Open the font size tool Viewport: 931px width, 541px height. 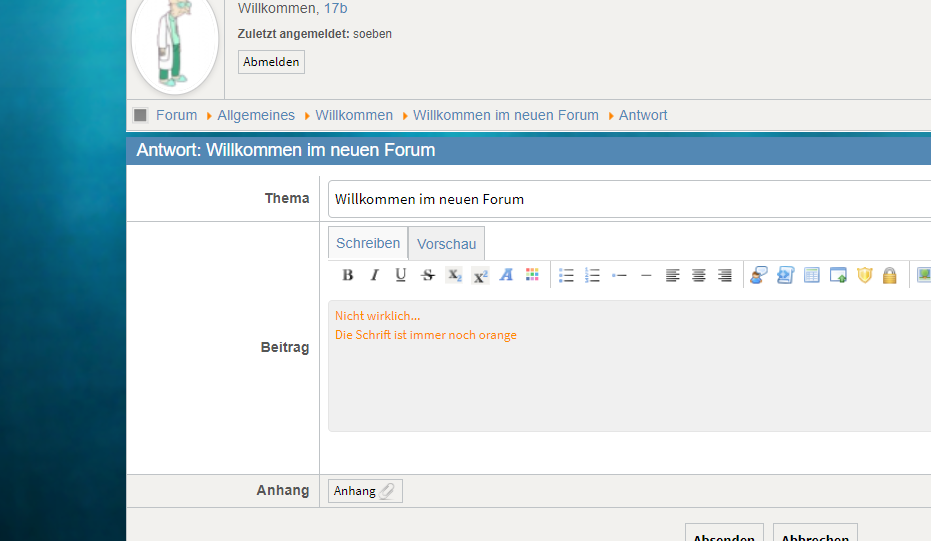tap(506, 275)
